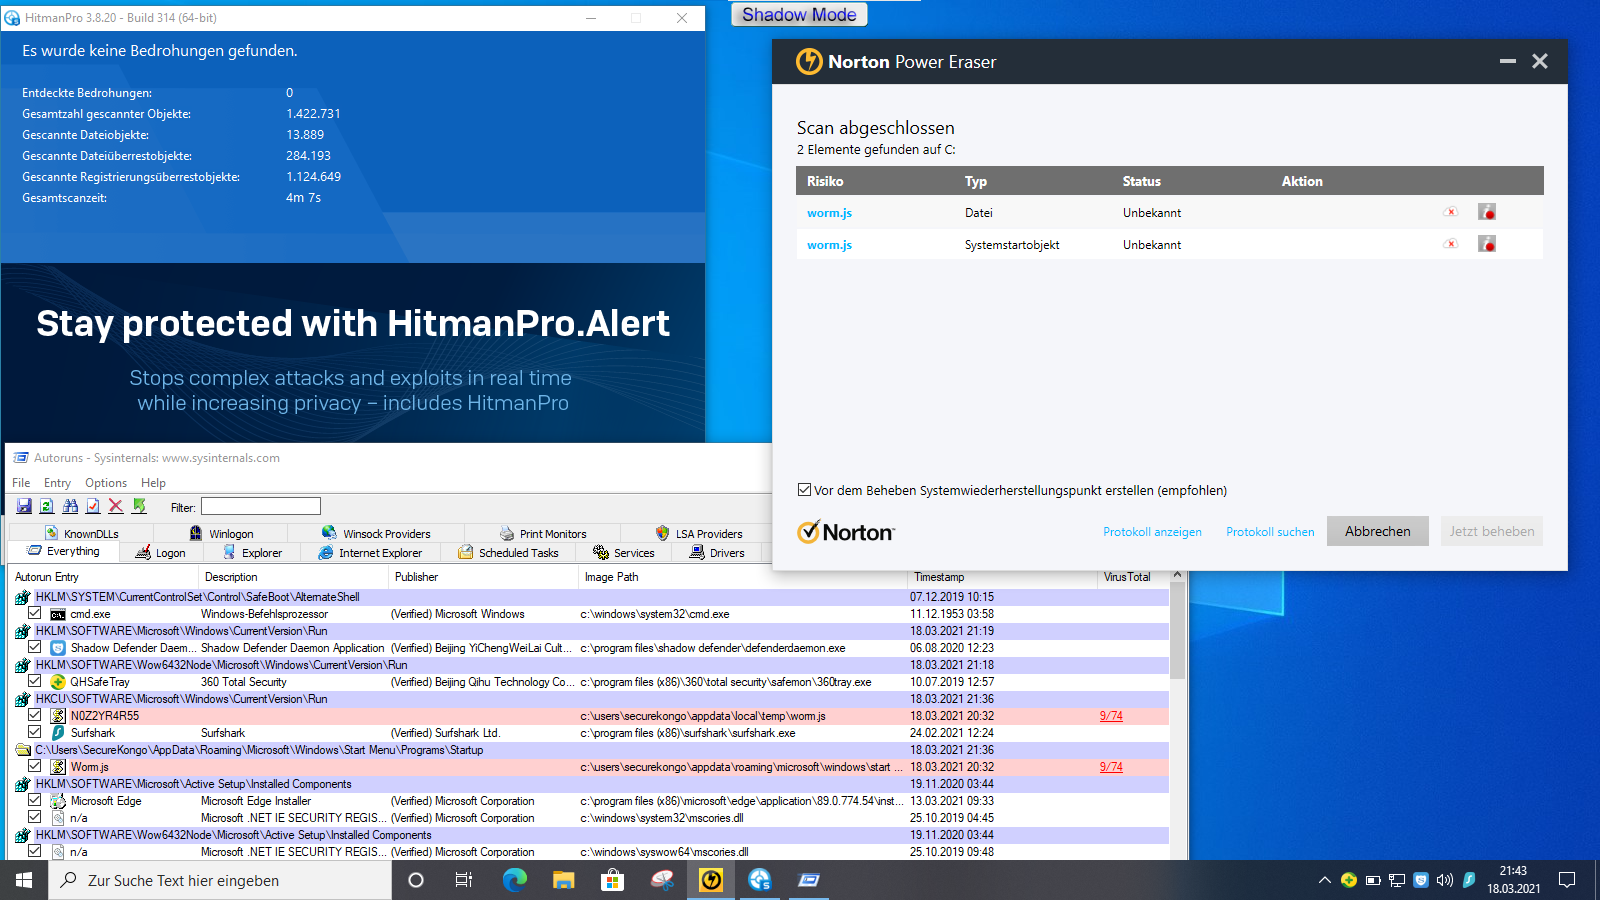Click the cloud icon for the worm.js Datei row
1600x900 pixels.
pyautogui.click(x=1451, y=212)
